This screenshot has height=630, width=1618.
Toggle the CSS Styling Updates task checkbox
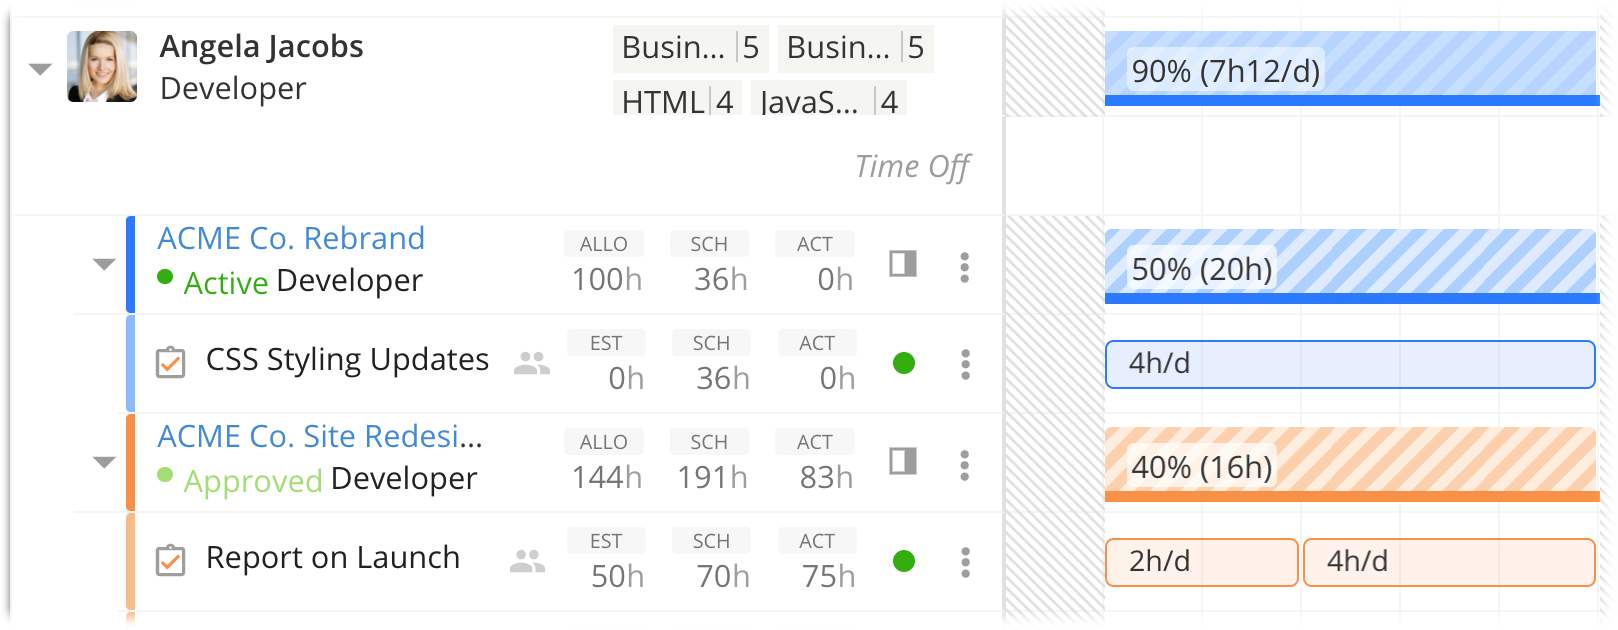pyautogui.click(x=171, y=362)
